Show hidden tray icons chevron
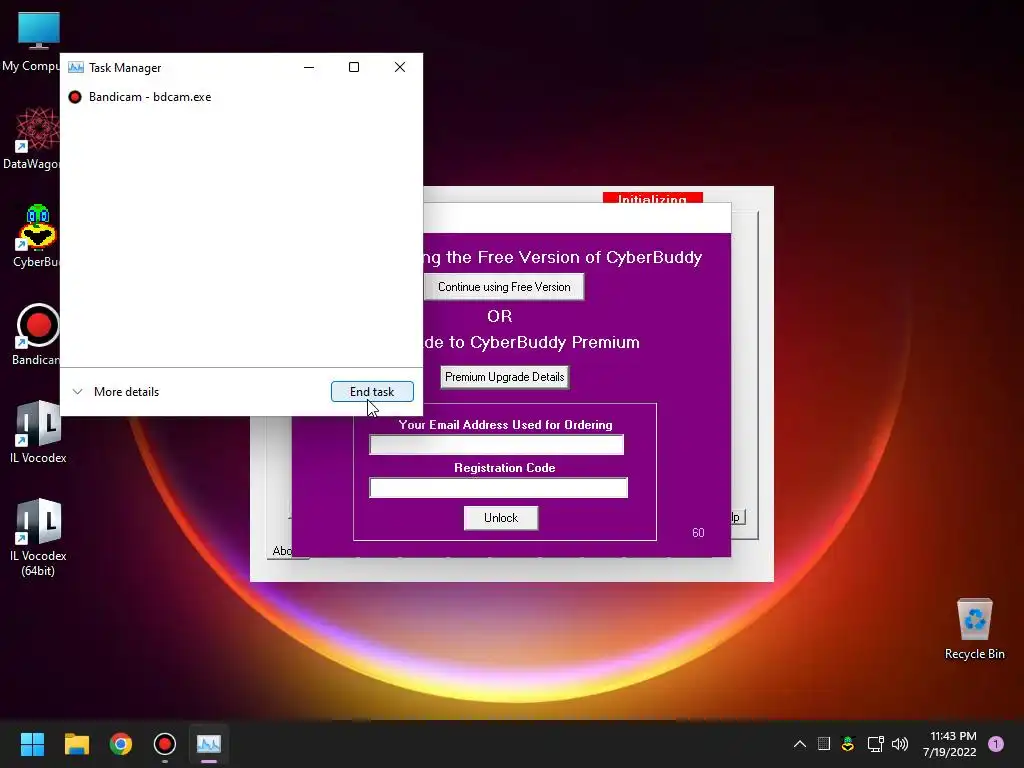 [x=799, y=744]
